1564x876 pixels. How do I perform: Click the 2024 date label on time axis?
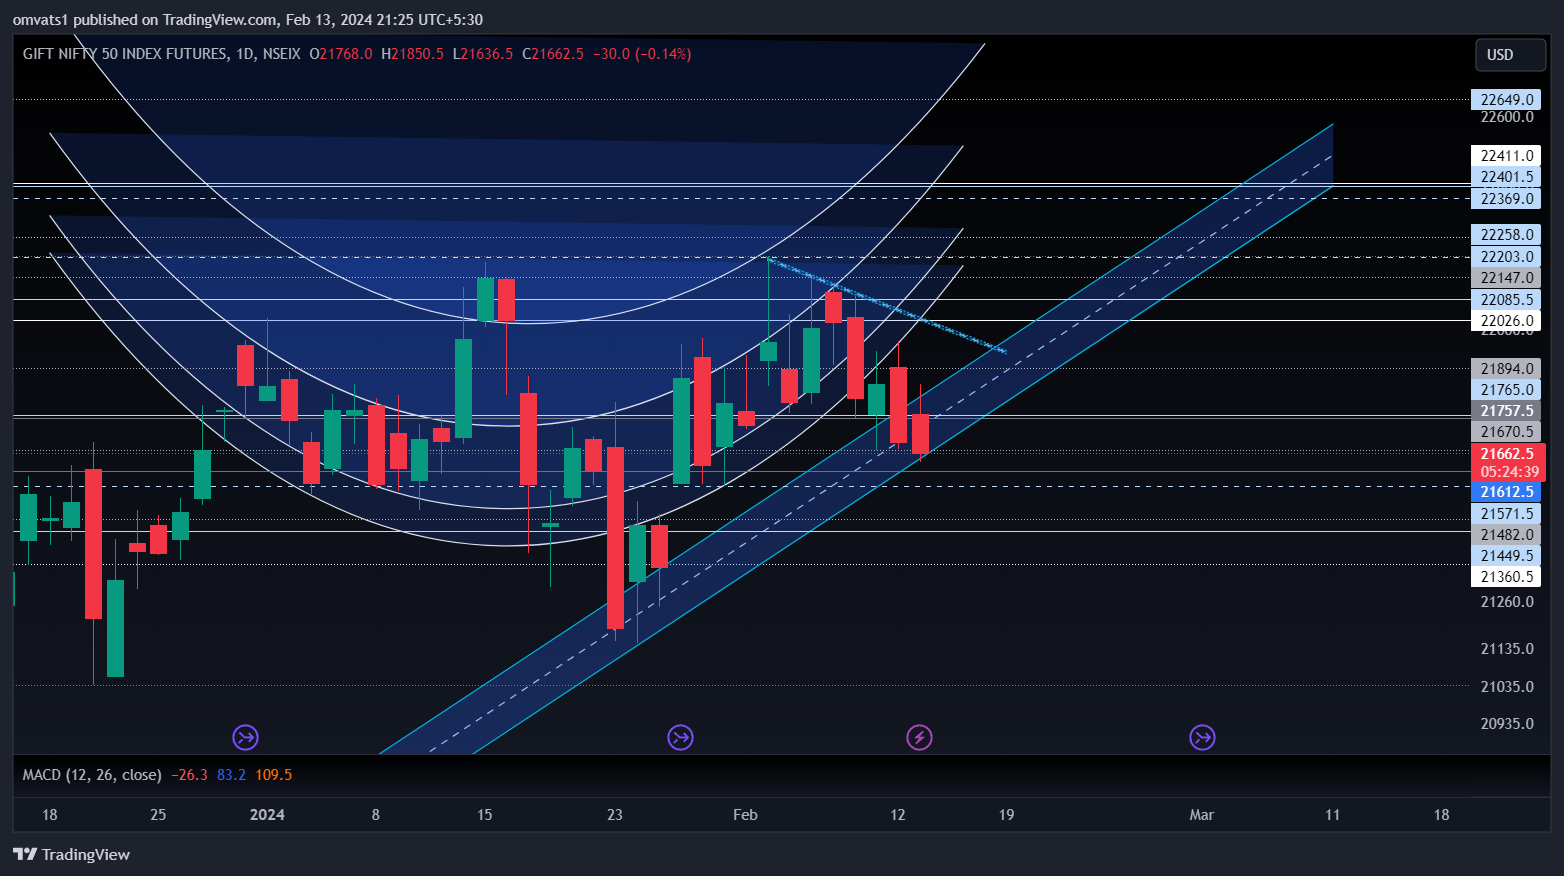click(267, 815)
